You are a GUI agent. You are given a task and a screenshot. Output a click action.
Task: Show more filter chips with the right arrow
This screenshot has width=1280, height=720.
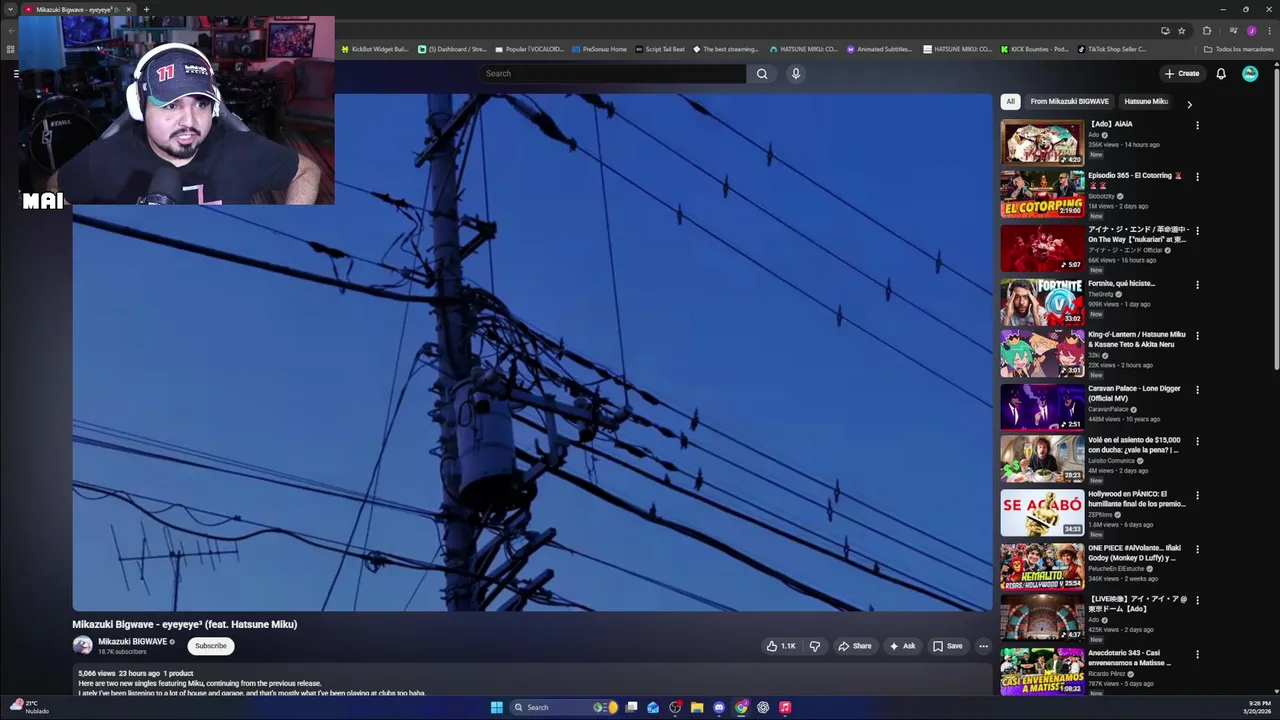tap(1189, 103)
